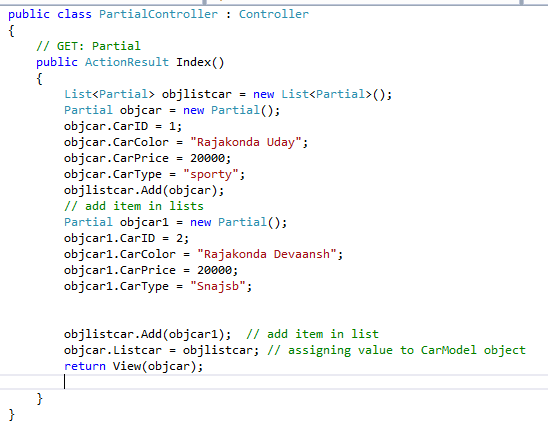Click statement 'objlistcar.Add(objcar1);'

pos(147,334)
